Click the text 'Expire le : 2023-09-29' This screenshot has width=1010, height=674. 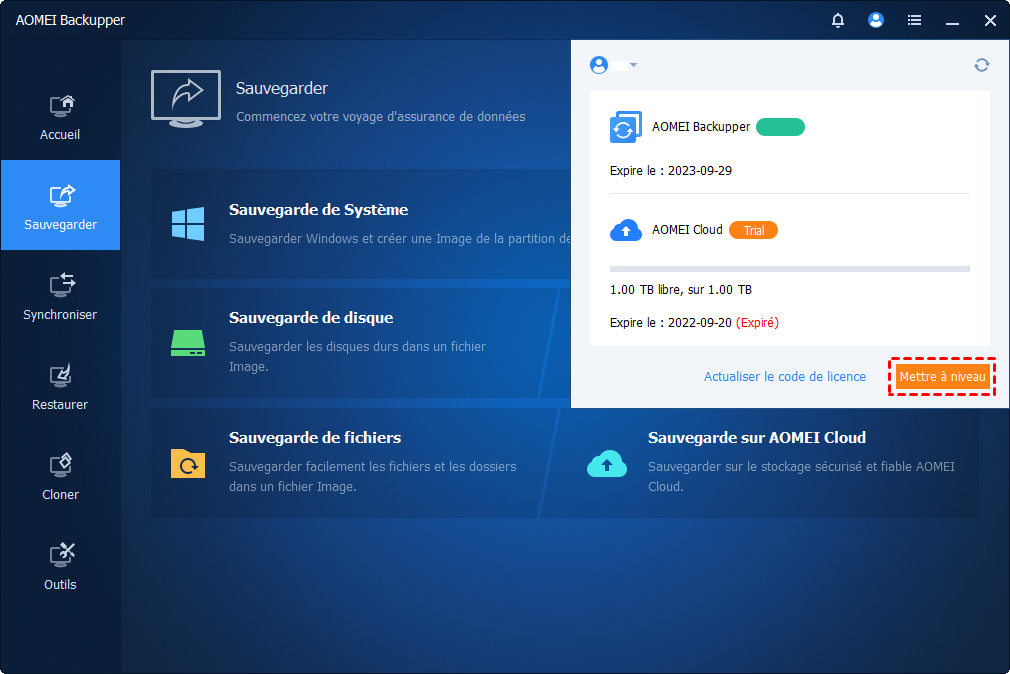pos(671,171)
